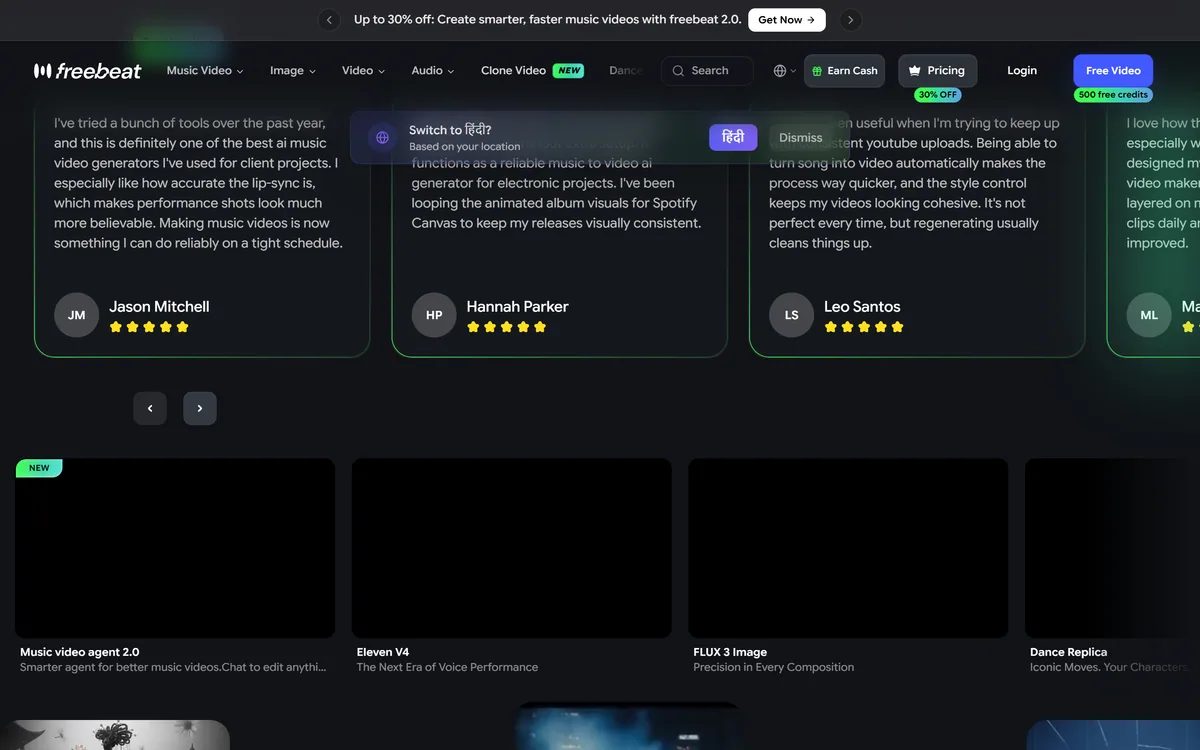Click Leo Santos's LS avatar
The width and height of the screenshot is (1200, 750).
[792, 315]
